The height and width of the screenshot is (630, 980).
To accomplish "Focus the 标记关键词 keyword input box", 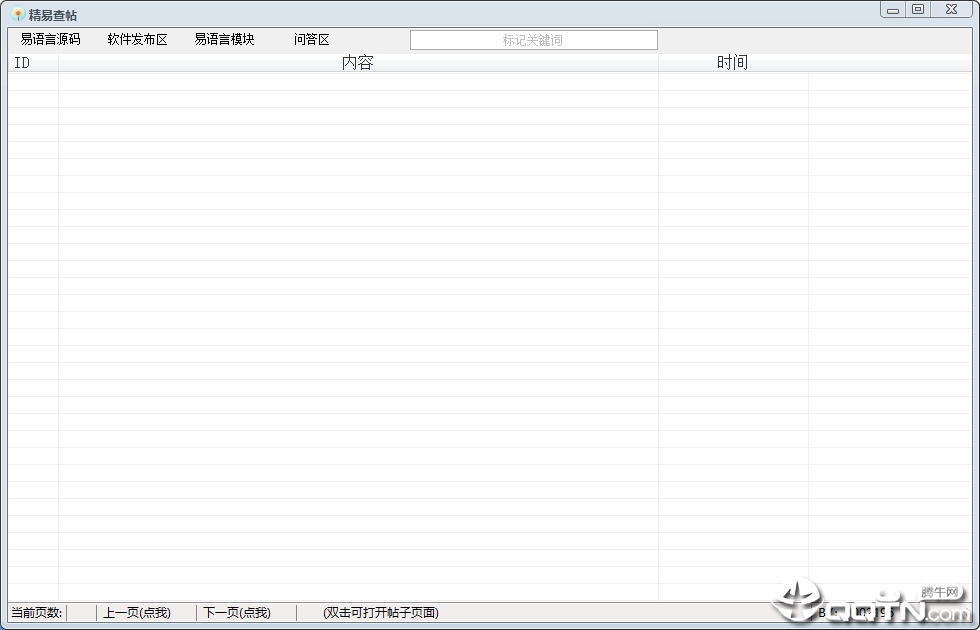I will (x=534, y=40).
